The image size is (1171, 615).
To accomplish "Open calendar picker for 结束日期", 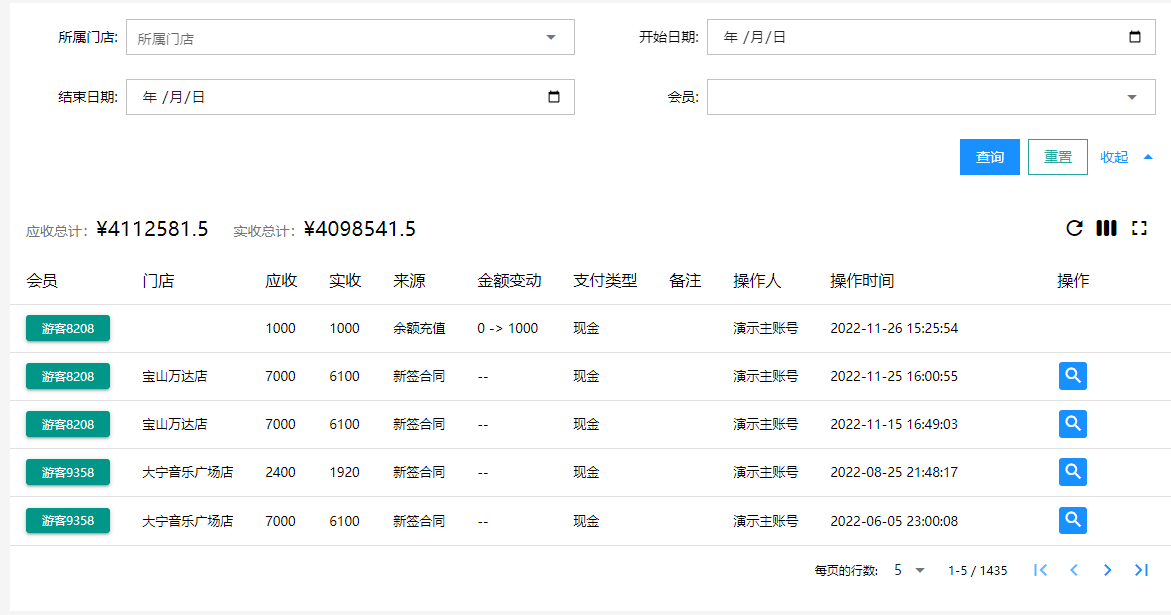I will 554,97.
